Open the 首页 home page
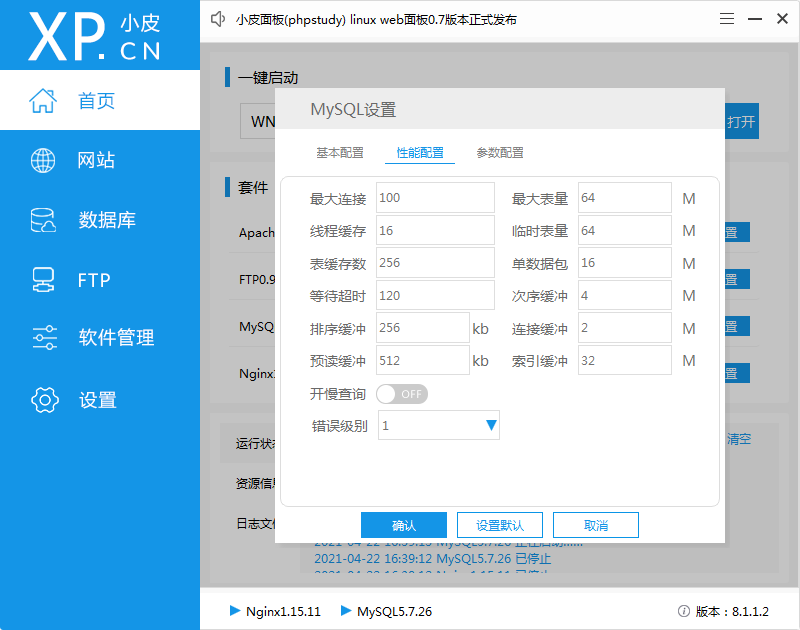The image size is (800, 630). coord(95,100)
